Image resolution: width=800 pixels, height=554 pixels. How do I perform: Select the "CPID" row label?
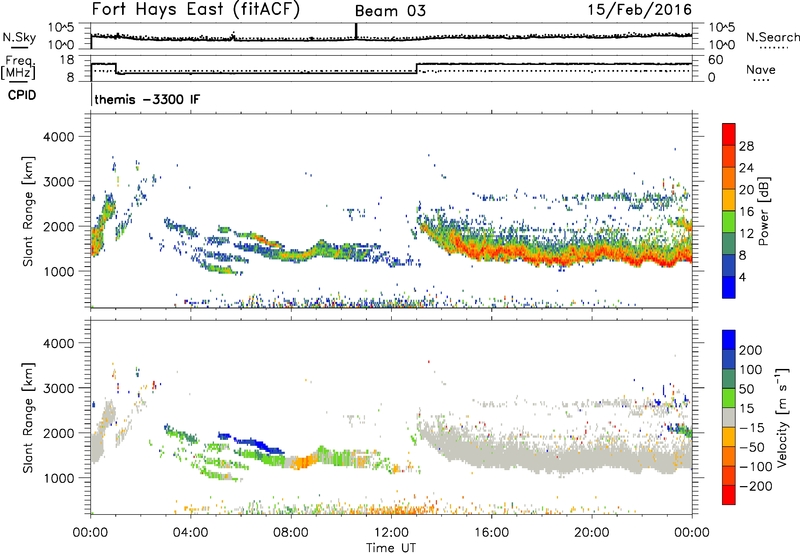click(x=22, y=95)
